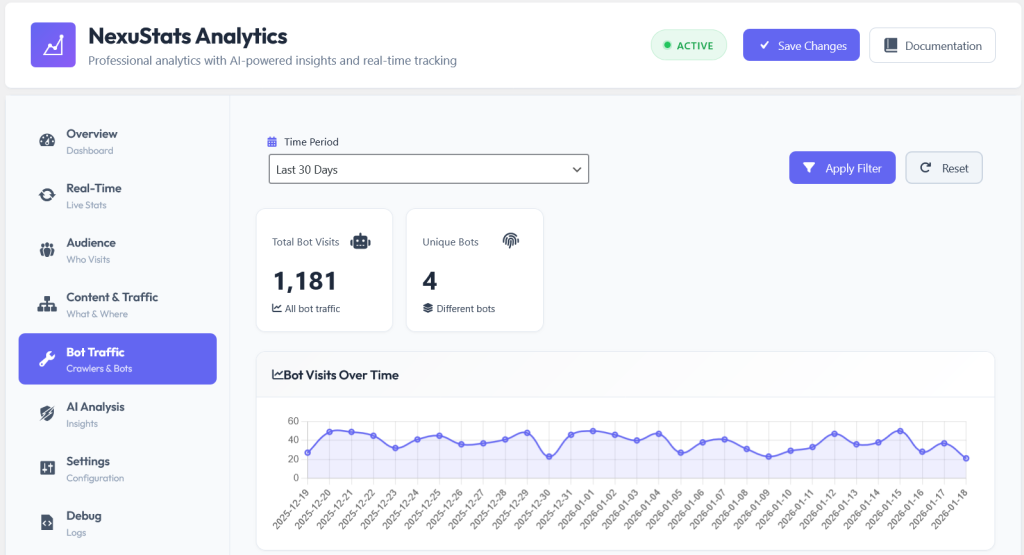The width and height of the screenshot is (1024, 555).
Task: Click the Debug code file icon
Action: click(x=47, y=522)
